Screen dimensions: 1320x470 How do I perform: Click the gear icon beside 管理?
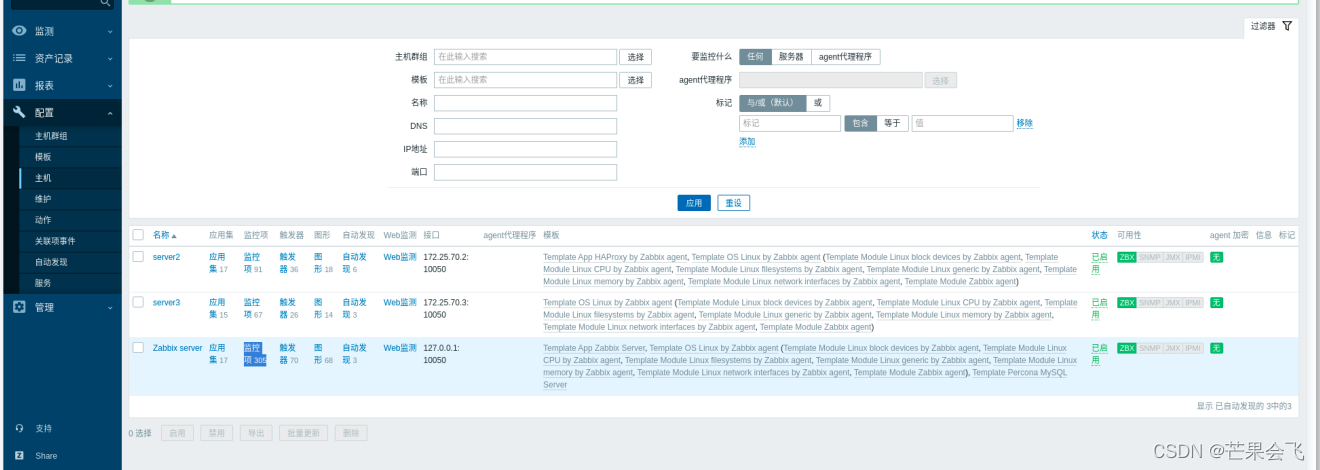tap(19, 307)
